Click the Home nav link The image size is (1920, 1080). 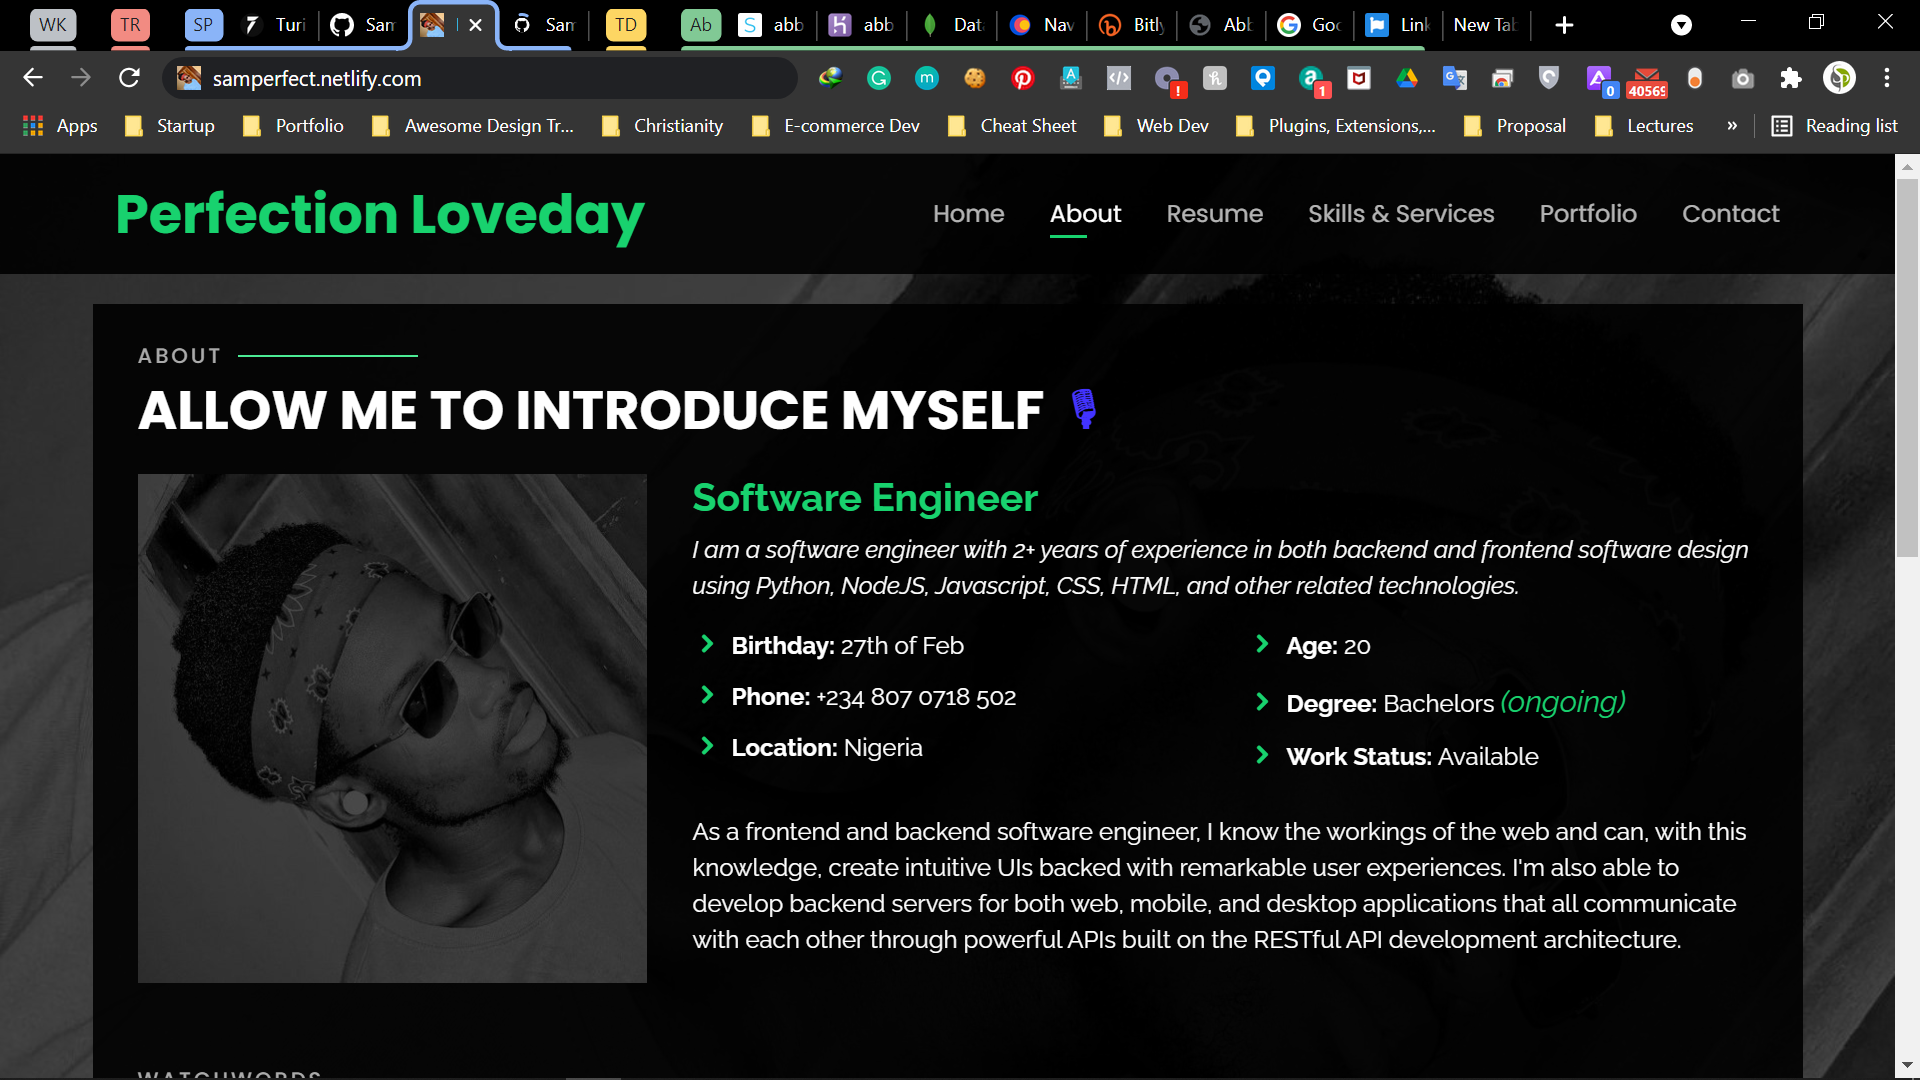coord(968,214)
